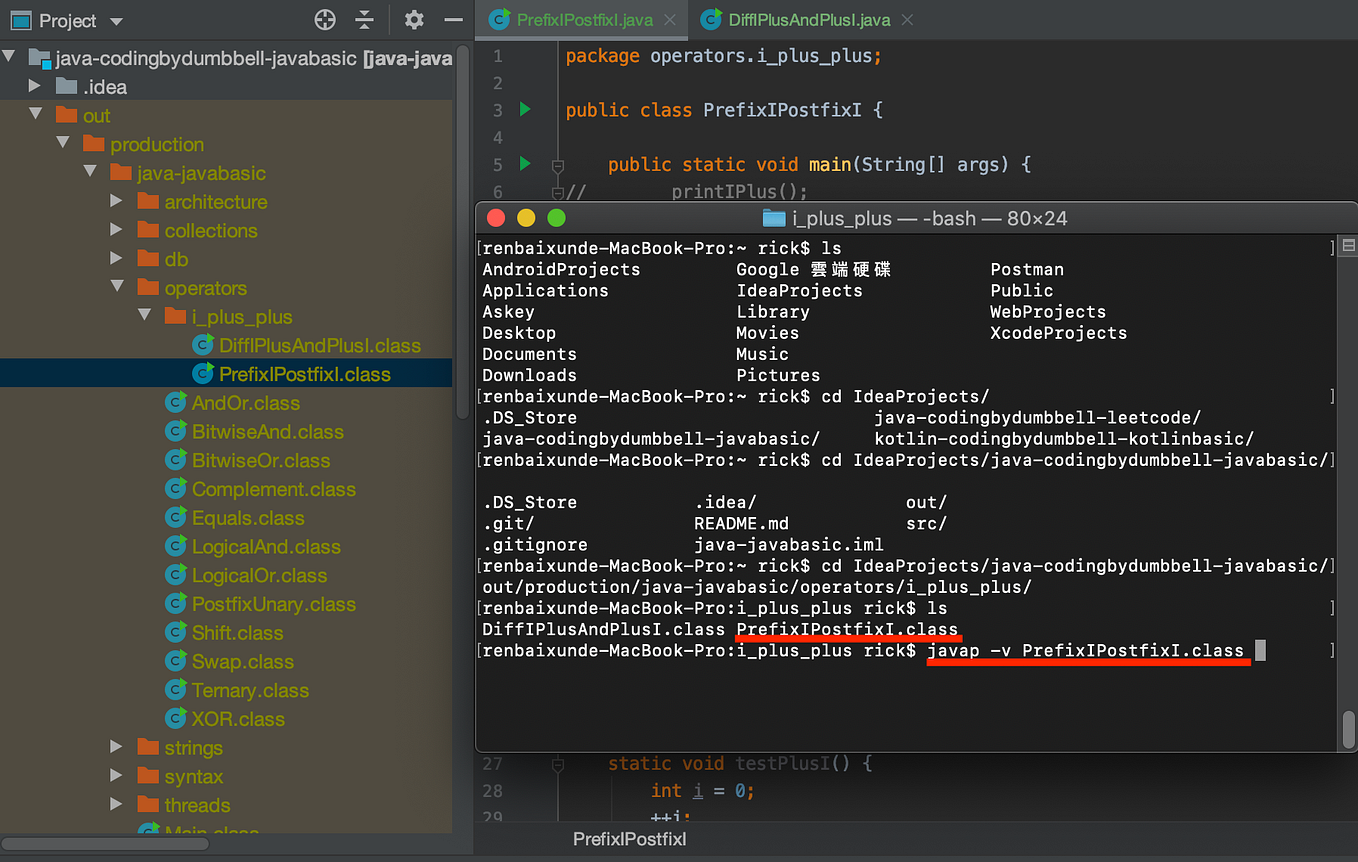Click the Scroll-to-Source crosshair icon
This screenshot has width=1358, height=862.
pyautogui.click(x=324, y=19)
